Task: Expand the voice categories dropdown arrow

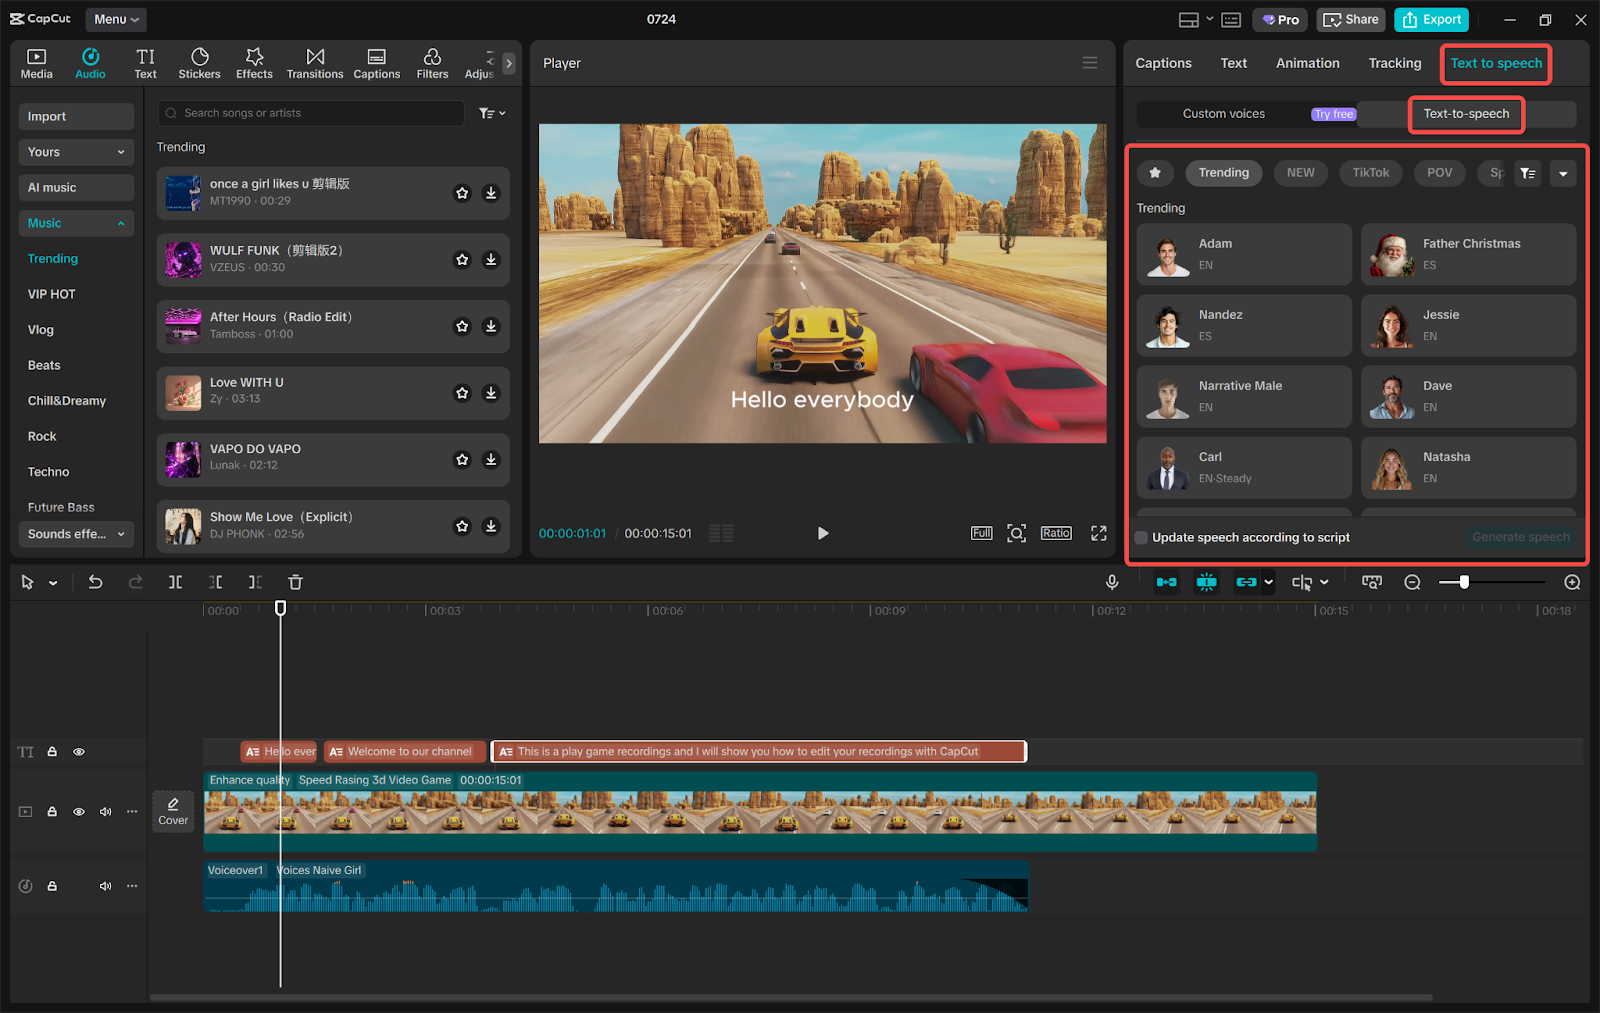Action: click(x=1563, y=173)
